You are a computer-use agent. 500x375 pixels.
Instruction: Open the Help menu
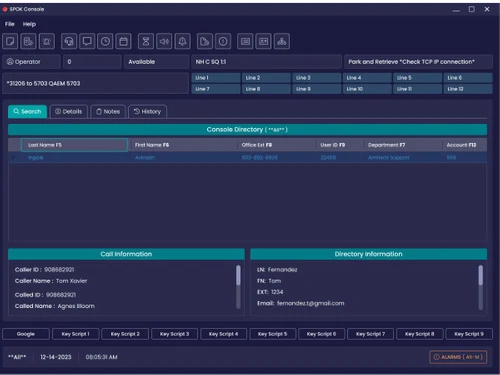point(29,24)
